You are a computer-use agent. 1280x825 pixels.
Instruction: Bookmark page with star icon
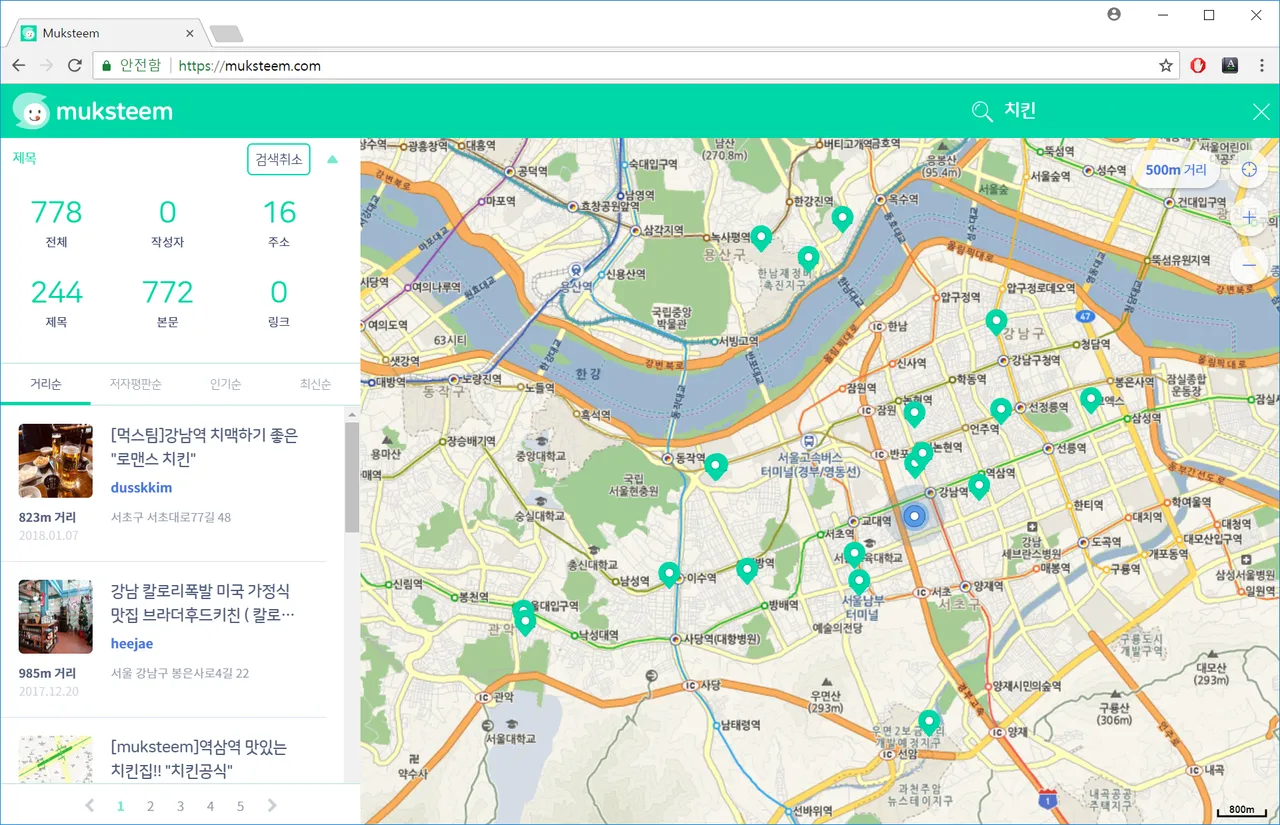coord(1165,65)
